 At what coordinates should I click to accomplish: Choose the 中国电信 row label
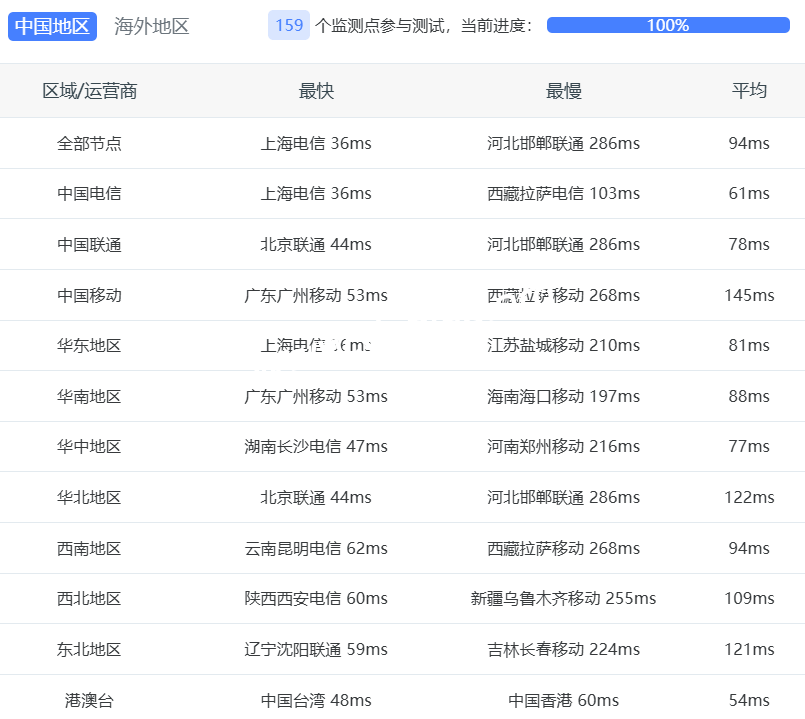click(90, 193)
